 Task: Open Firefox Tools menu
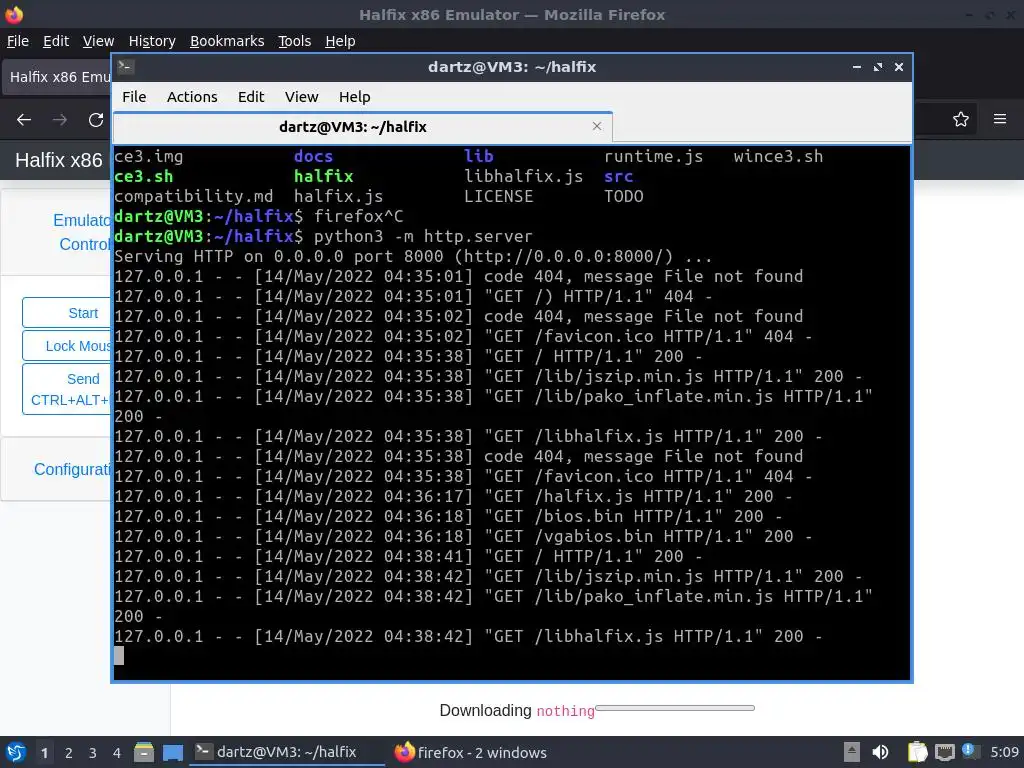(x=295, y=41)
